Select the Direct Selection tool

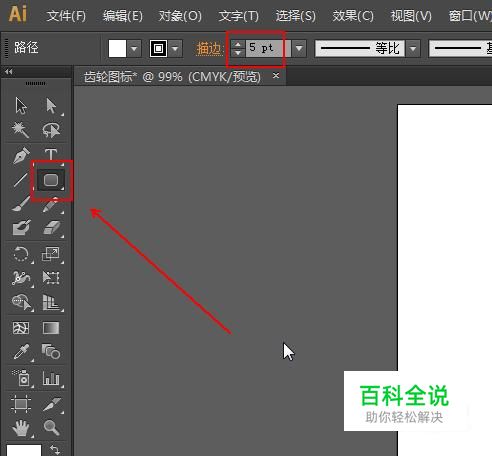coord(51,106)
